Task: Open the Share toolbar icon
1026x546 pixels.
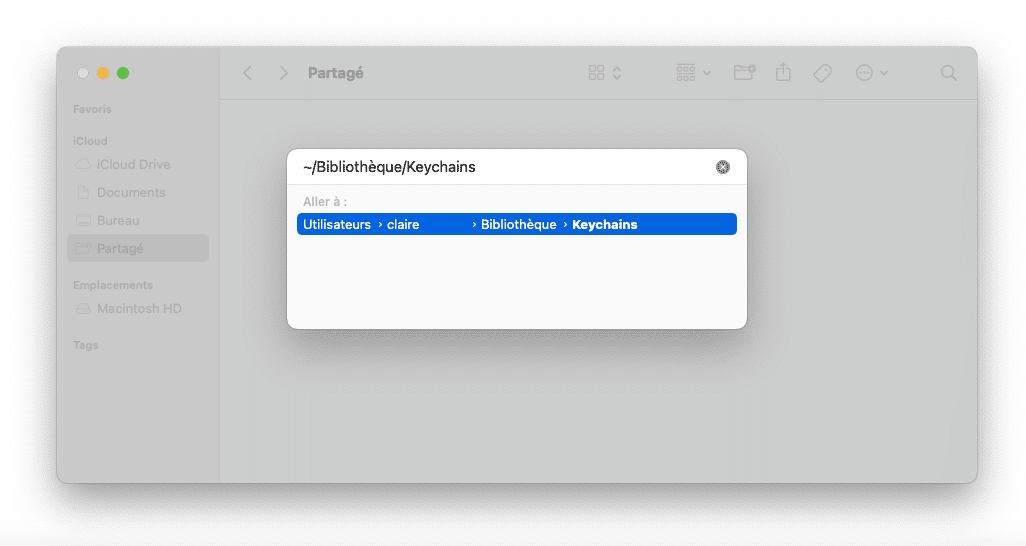Action: click(783, 73)
